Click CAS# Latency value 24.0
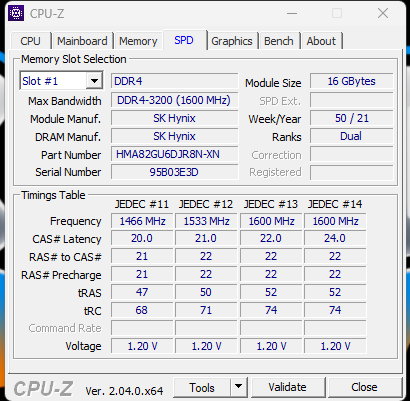Image resolution: width=410 pixels, height=401 pixels. coord(335,239)
